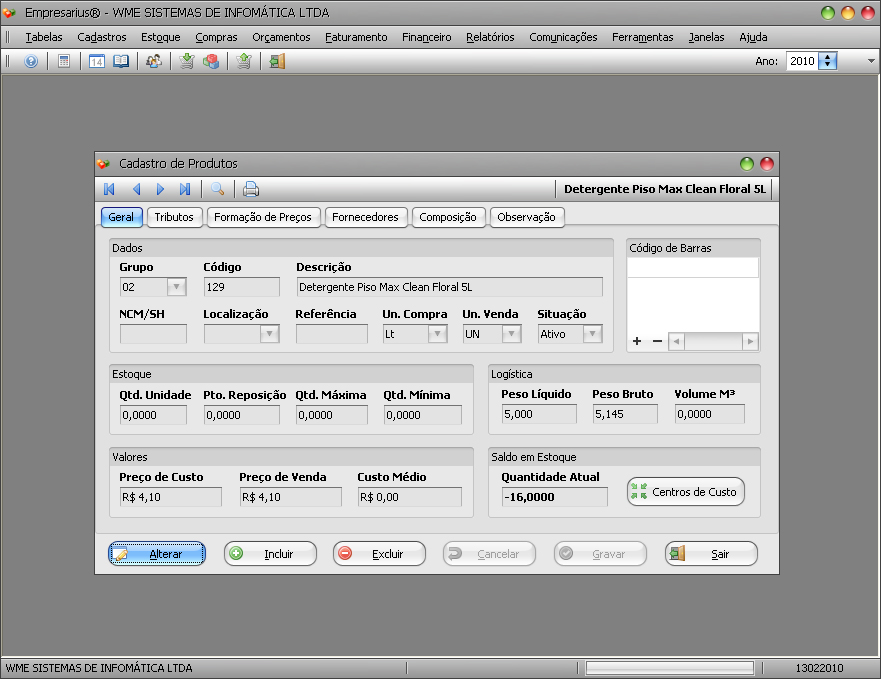This screenshot has height=679, width=881.
Task: Open the customers people icon
Action: [x=153, y=61]
